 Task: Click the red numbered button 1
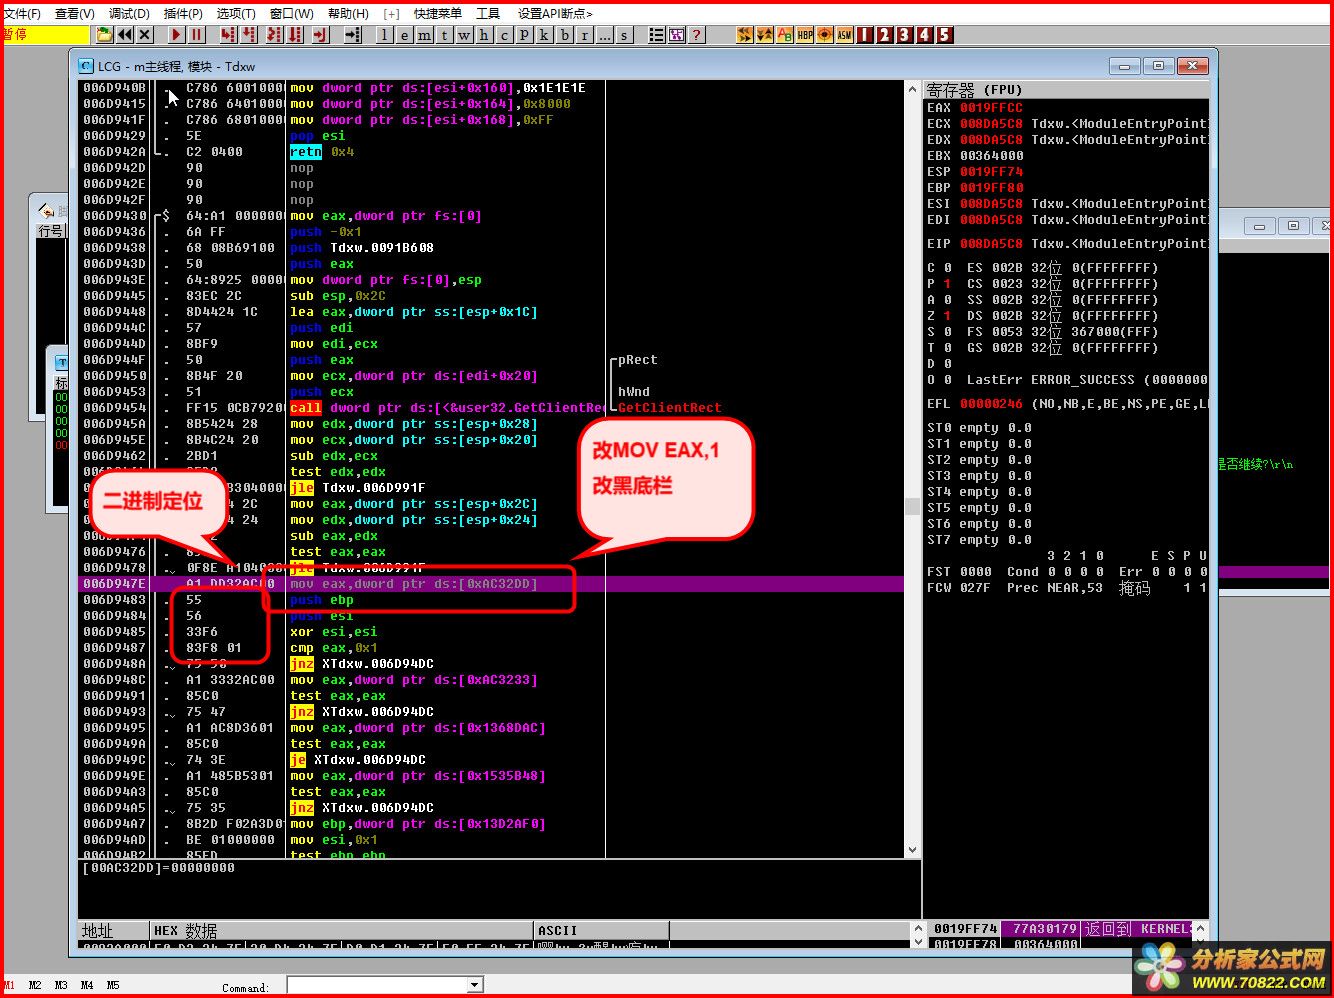pos(865,35)
